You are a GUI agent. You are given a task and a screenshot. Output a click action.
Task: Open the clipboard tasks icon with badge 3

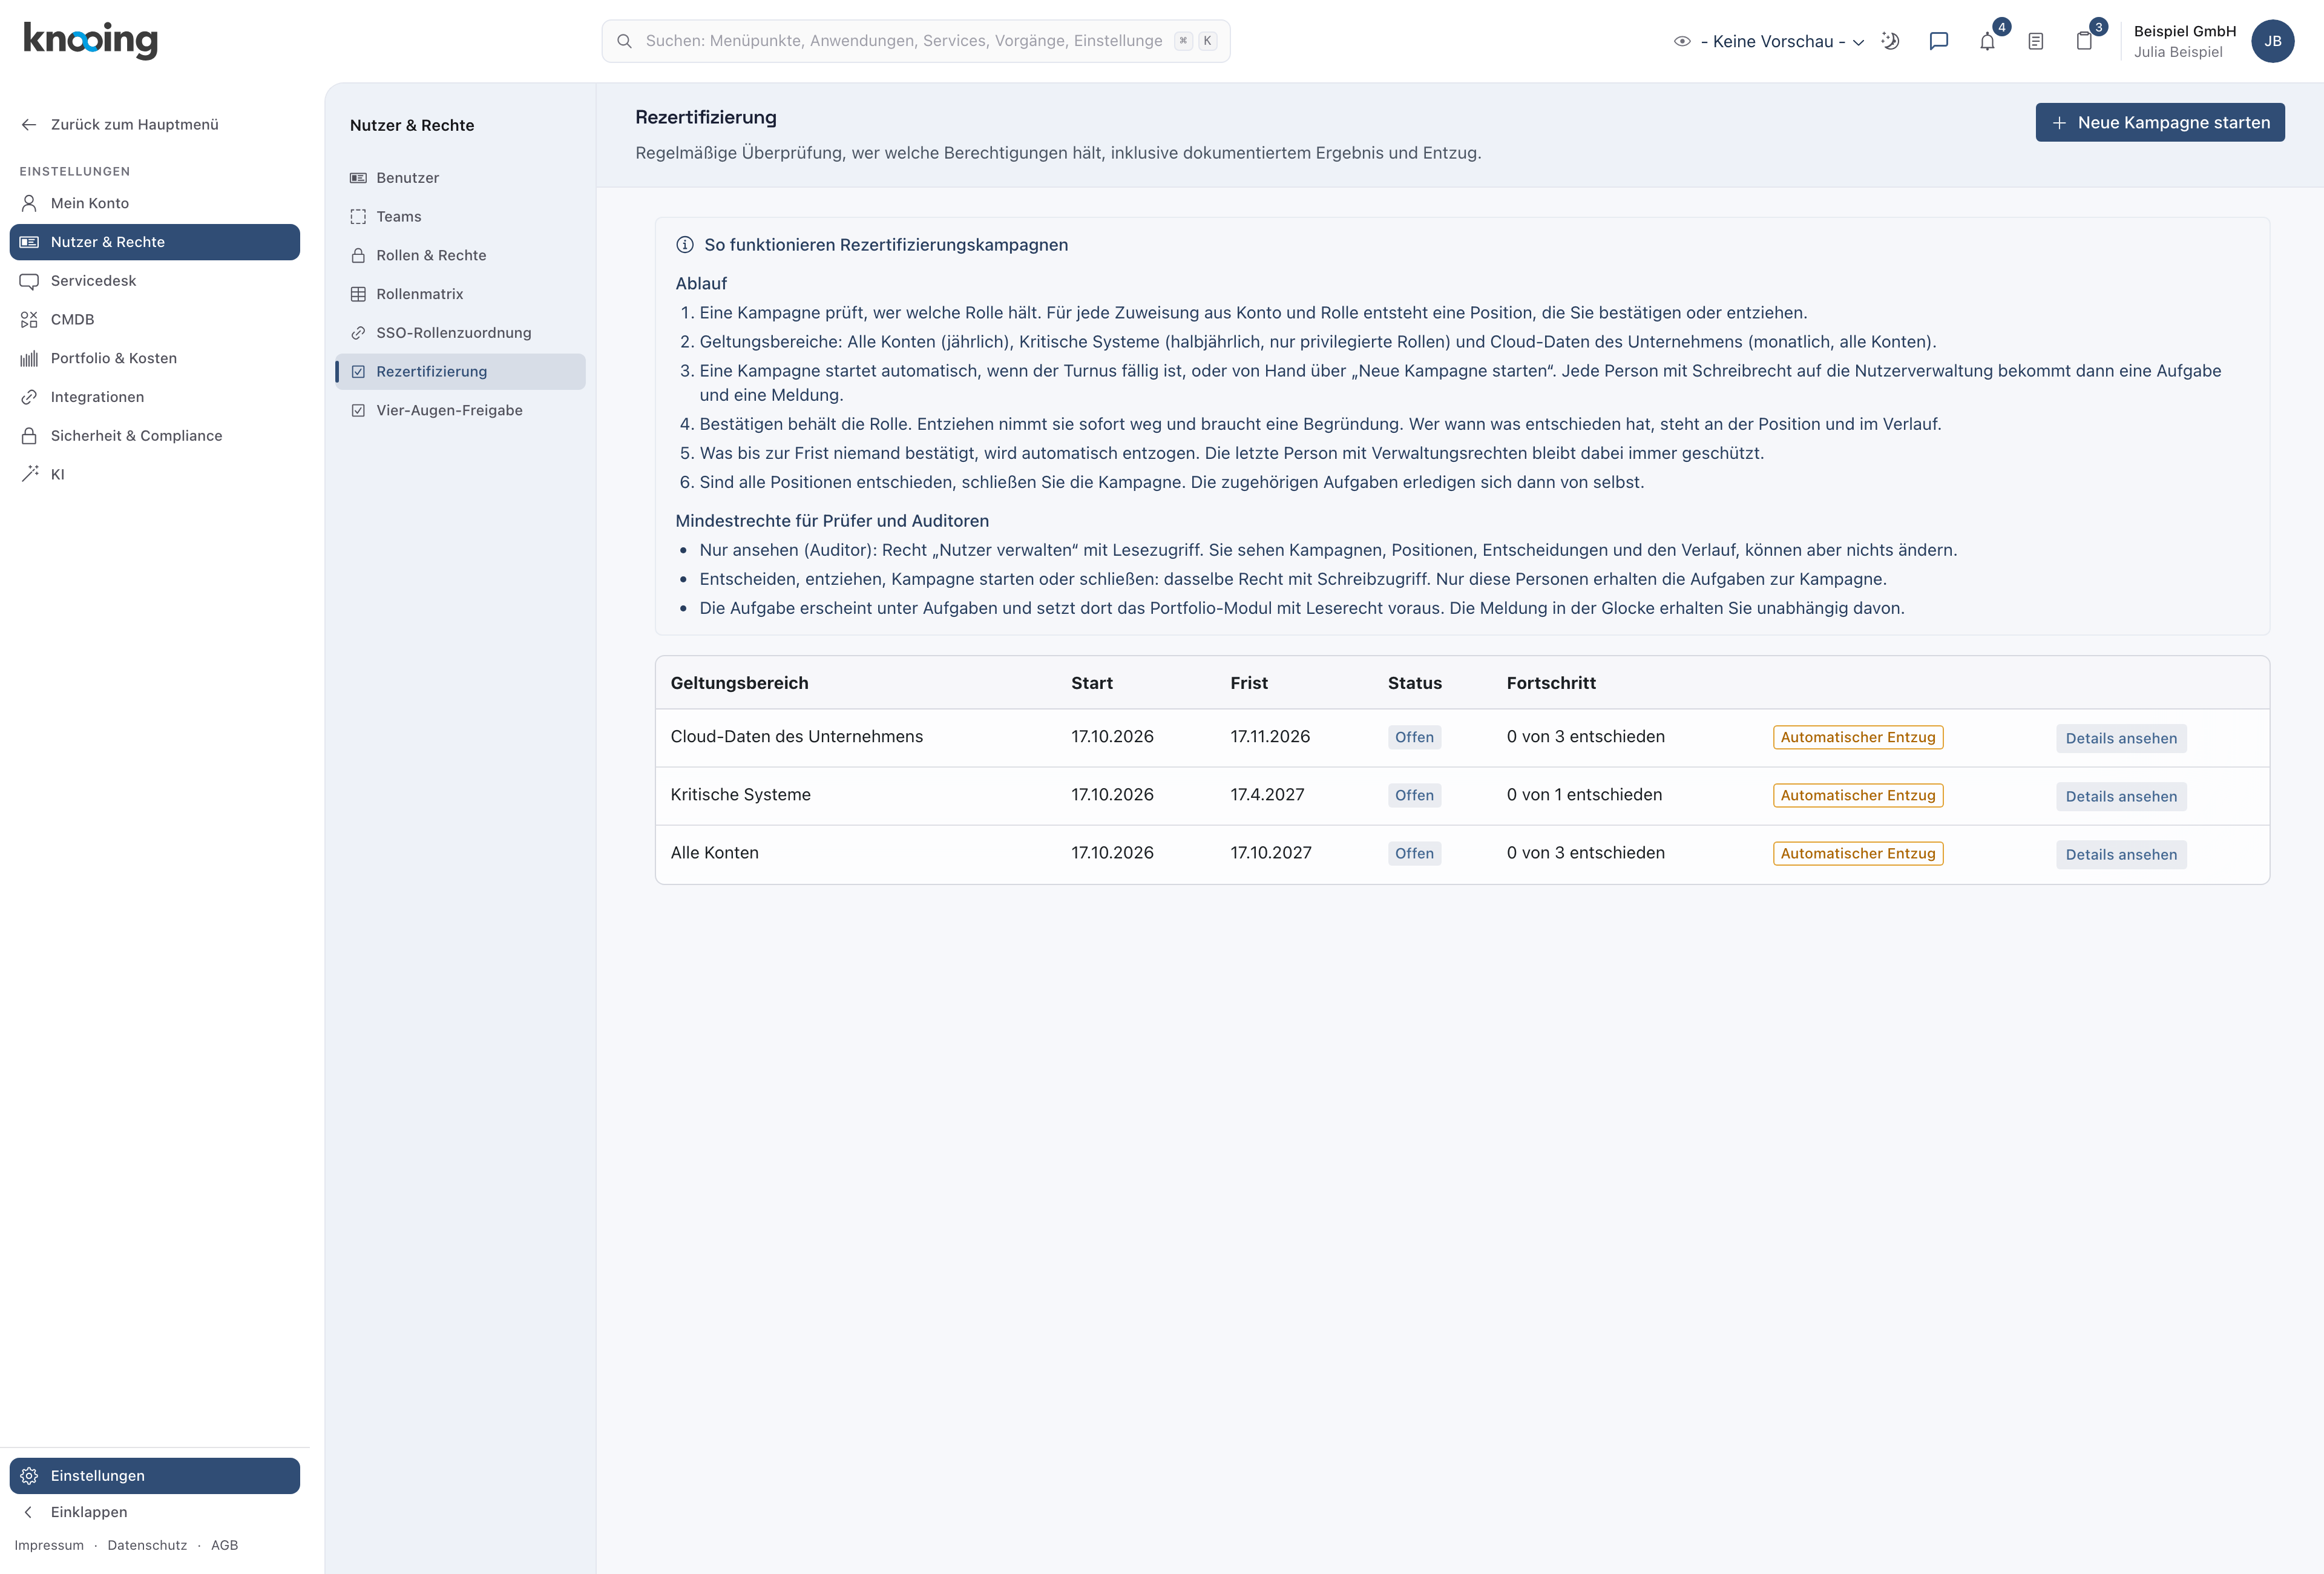coord(2084,41)
